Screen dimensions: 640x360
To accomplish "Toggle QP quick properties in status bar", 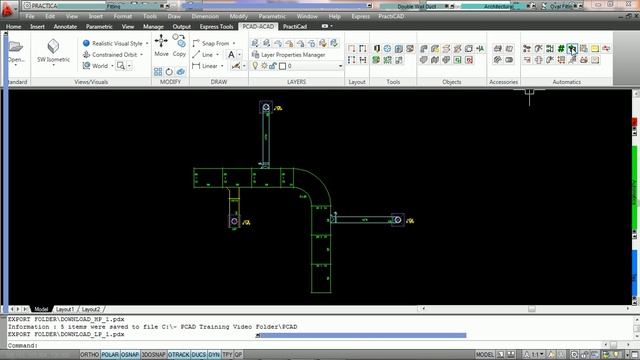I will (238, 355).
